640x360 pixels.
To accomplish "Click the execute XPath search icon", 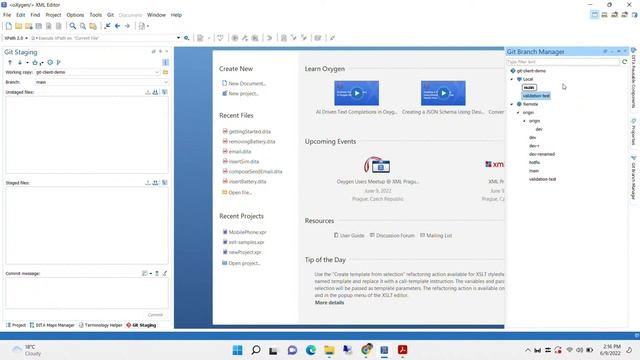I will [x=187, y=38].
